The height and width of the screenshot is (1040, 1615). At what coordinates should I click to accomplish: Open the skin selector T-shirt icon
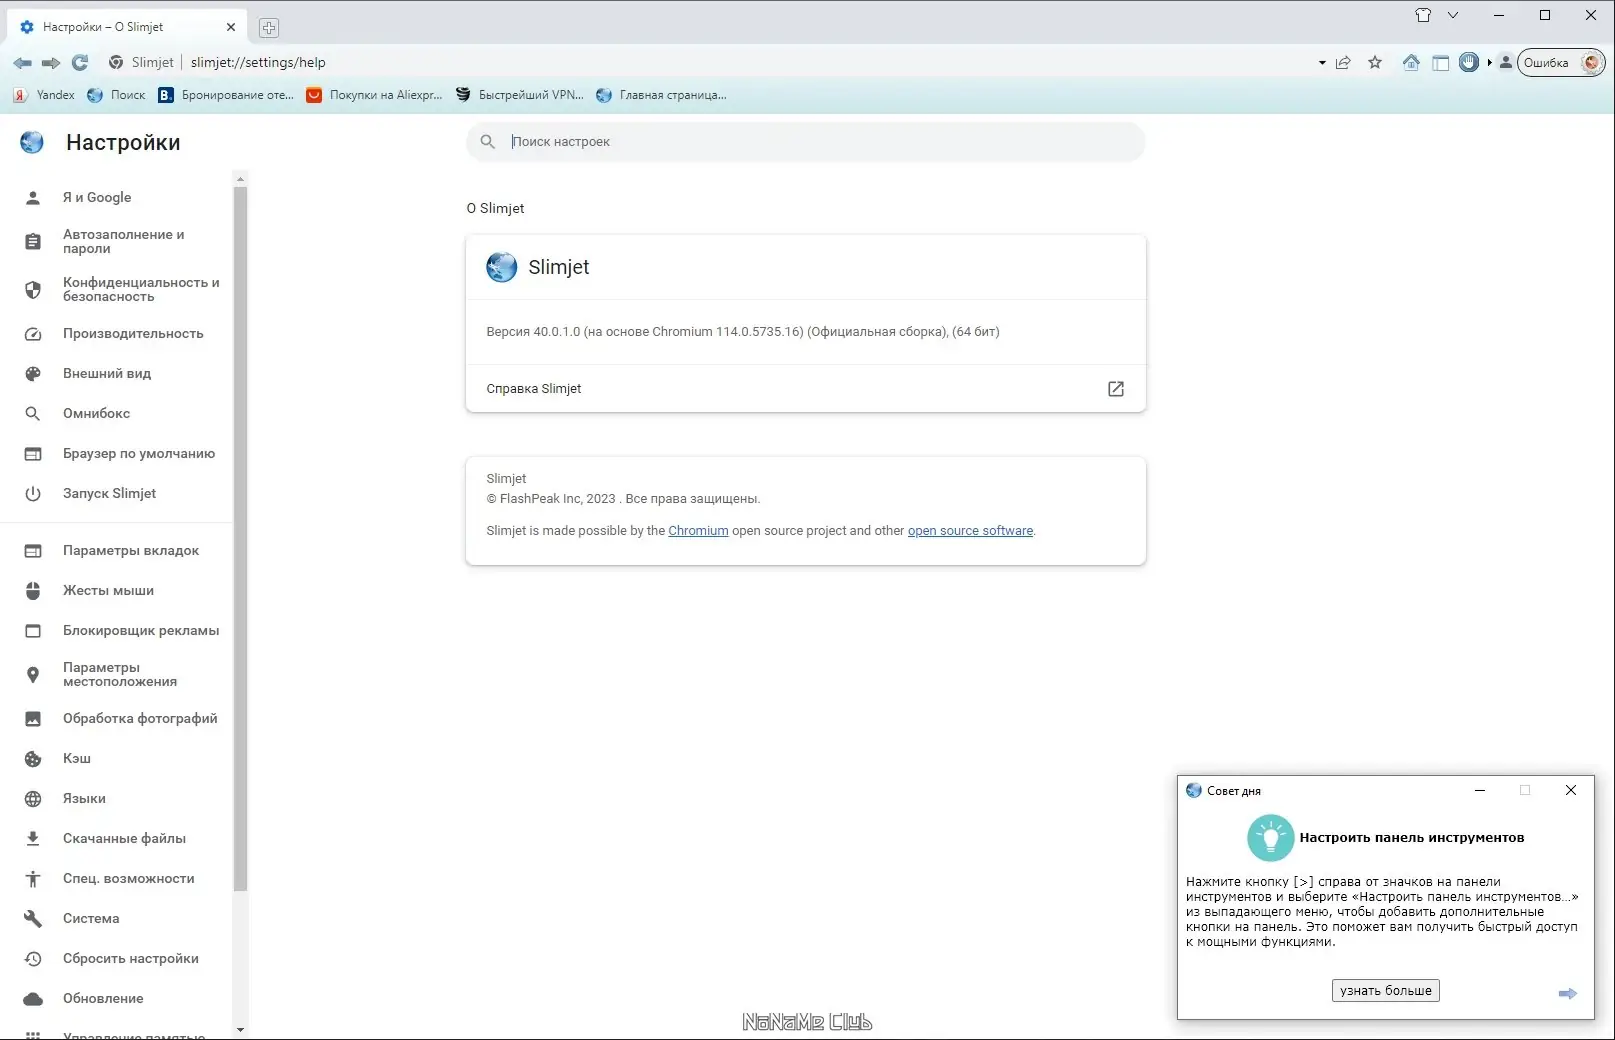coord(1423,15)
